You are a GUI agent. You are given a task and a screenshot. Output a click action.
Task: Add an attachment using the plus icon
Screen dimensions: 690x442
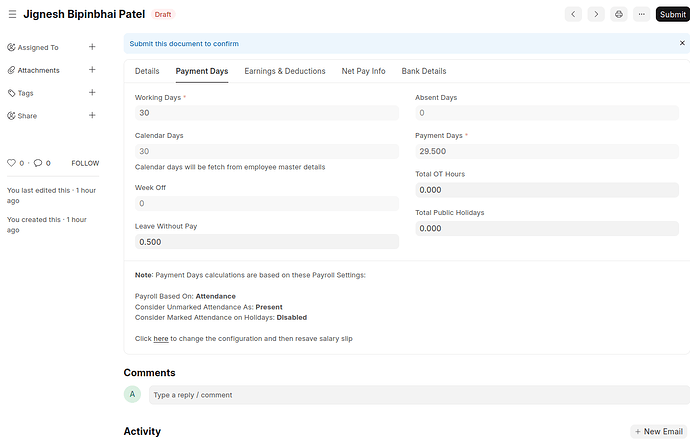92,70
